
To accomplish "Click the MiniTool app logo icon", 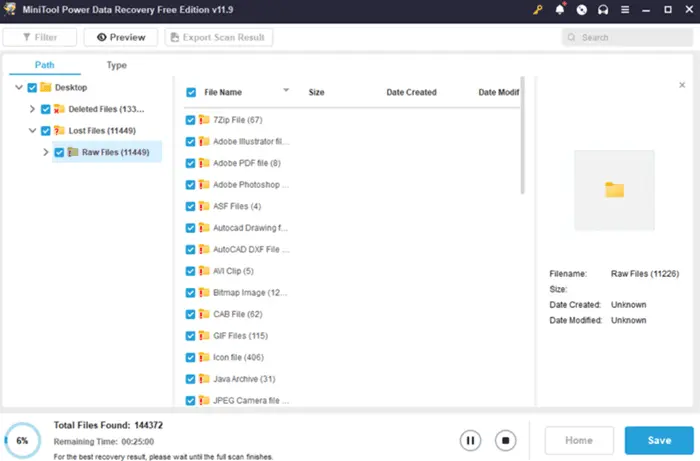I will [x=9, y=9].
